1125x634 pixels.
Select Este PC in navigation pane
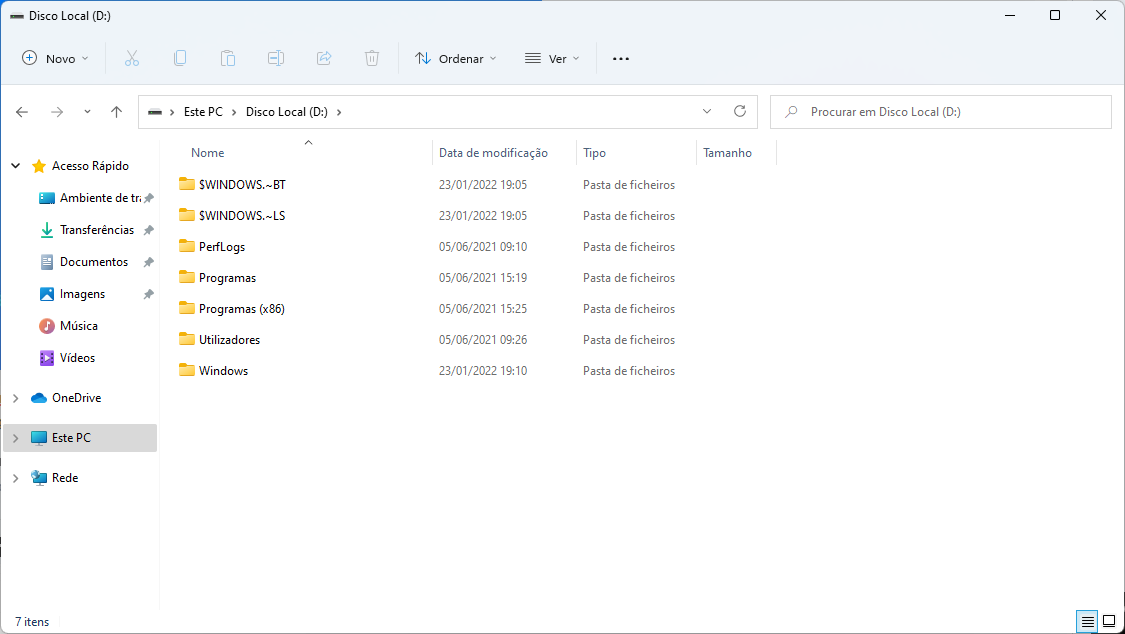[x=80, y=437]
